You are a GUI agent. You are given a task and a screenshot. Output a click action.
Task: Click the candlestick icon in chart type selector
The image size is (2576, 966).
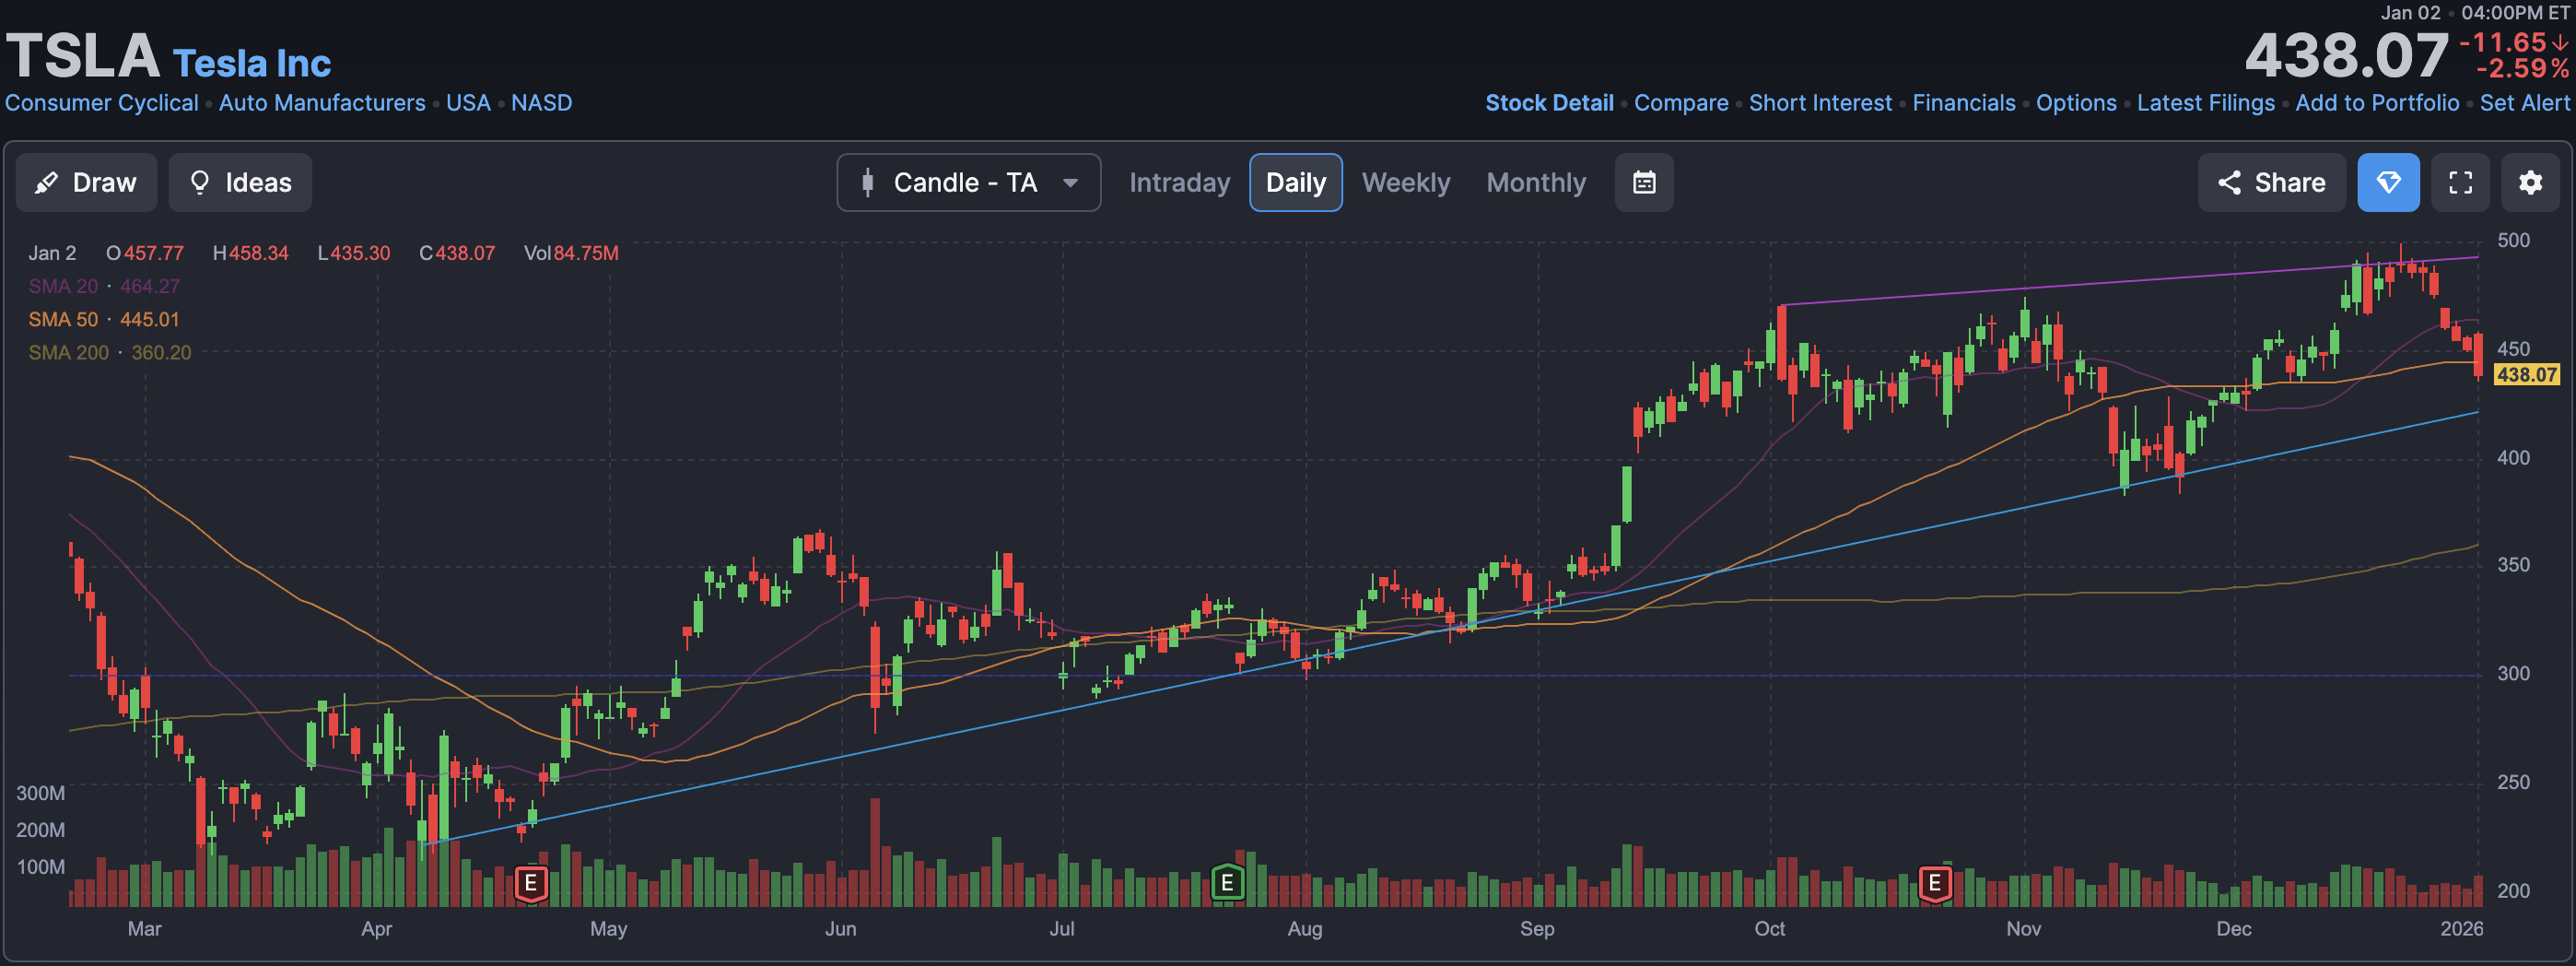click(x=867, y=182)
